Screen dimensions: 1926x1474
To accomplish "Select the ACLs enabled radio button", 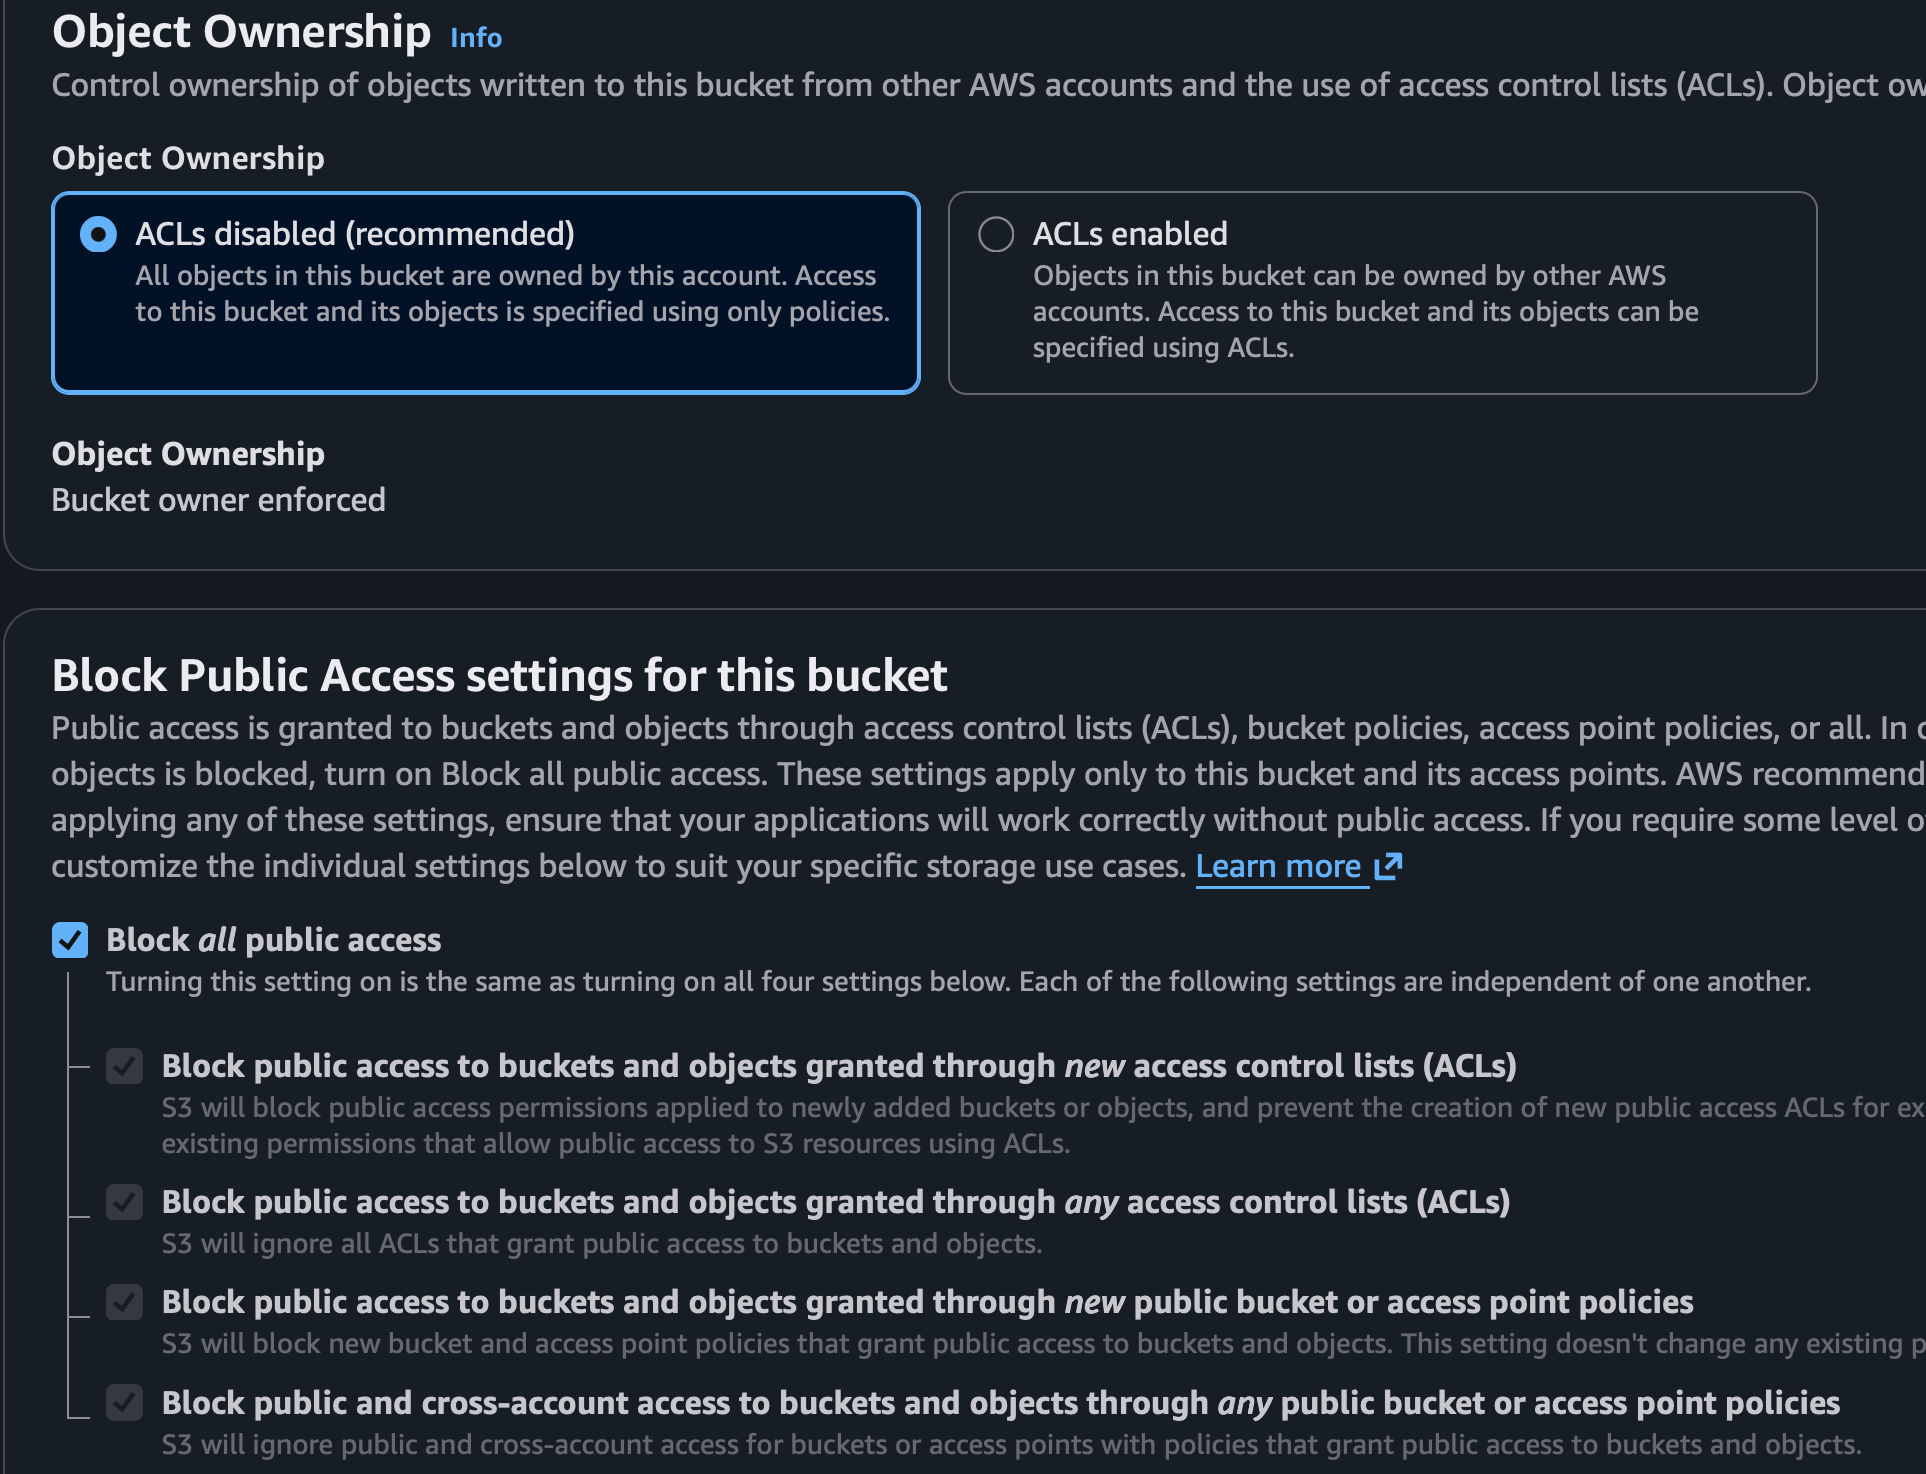I will coord(996,234).
